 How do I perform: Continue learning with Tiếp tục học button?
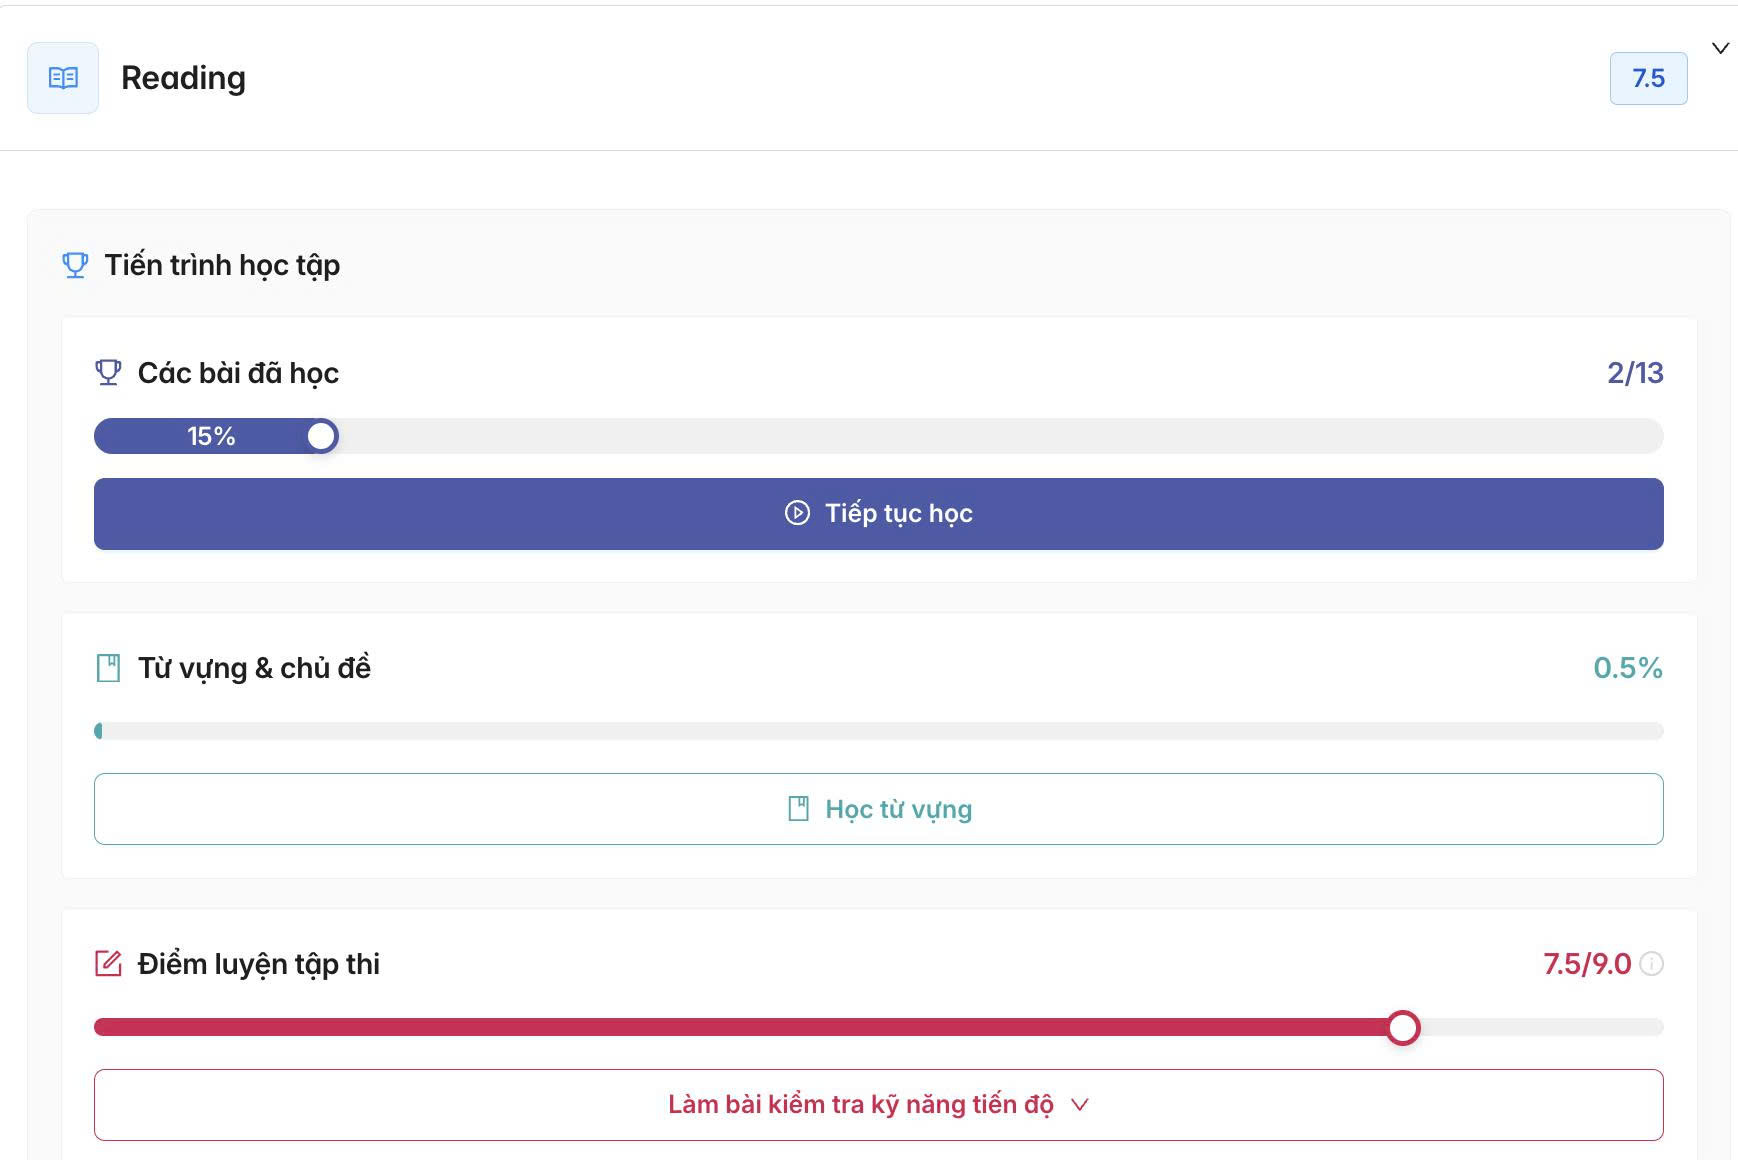click(879, 514)
